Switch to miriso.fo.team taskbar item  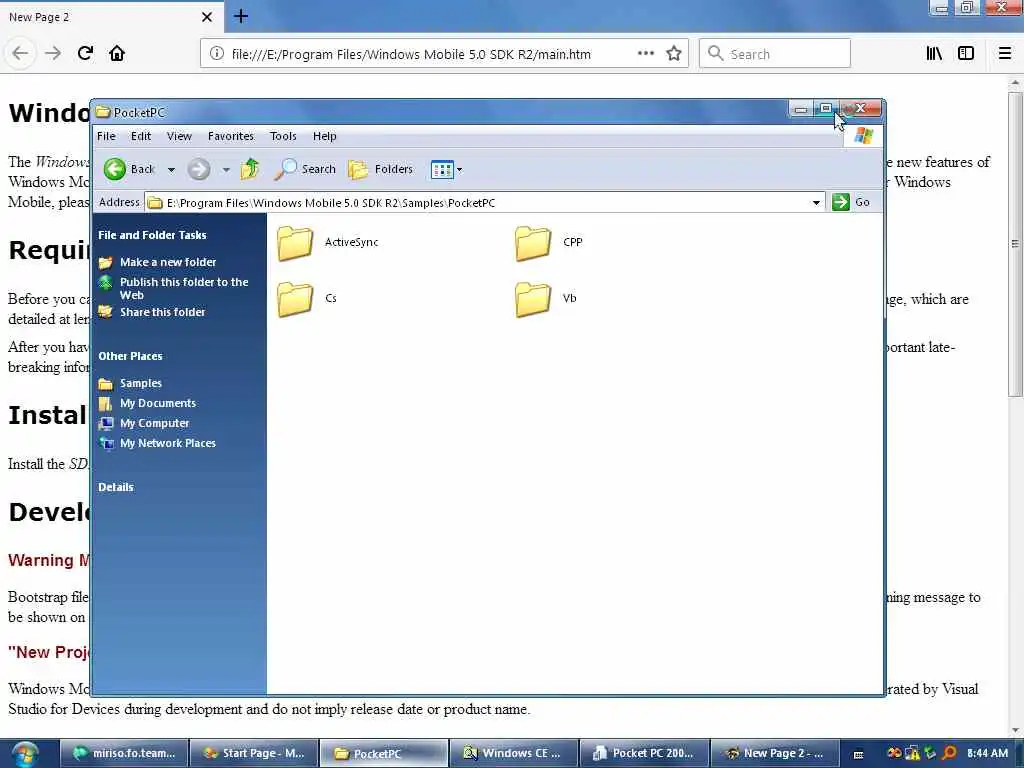[125, 753]
